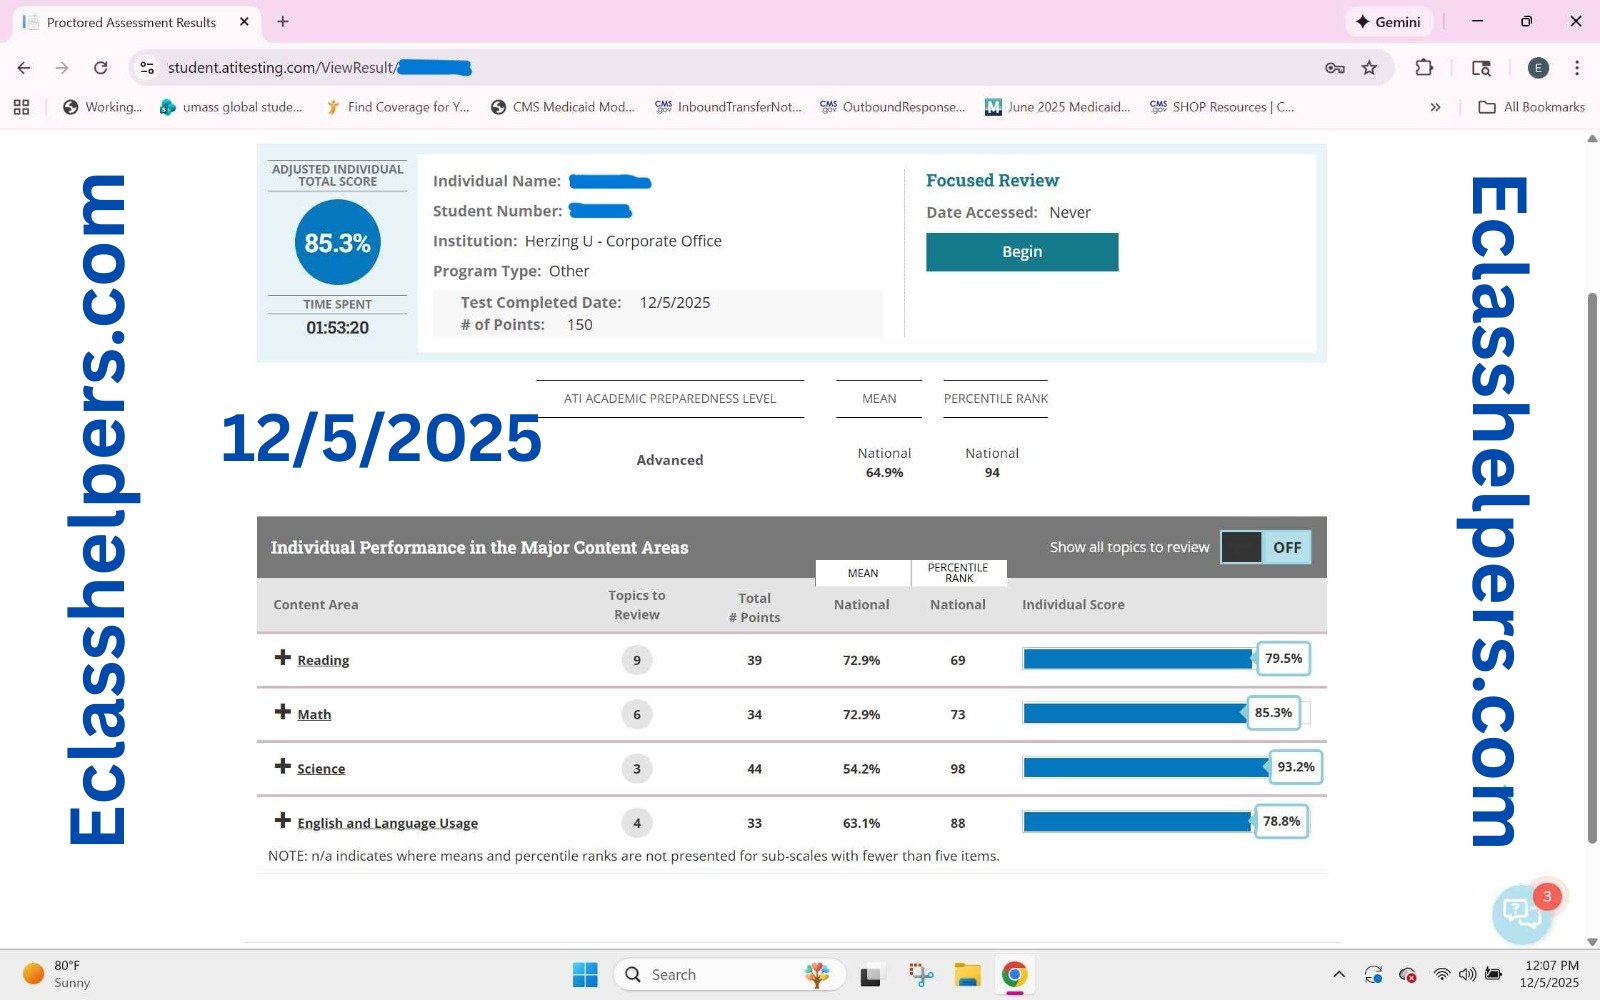Image resolution: width=1600 pixels, height=1000 pixels.
Task: Show more bookmarks with the chevron
Action: (1435, 107)
